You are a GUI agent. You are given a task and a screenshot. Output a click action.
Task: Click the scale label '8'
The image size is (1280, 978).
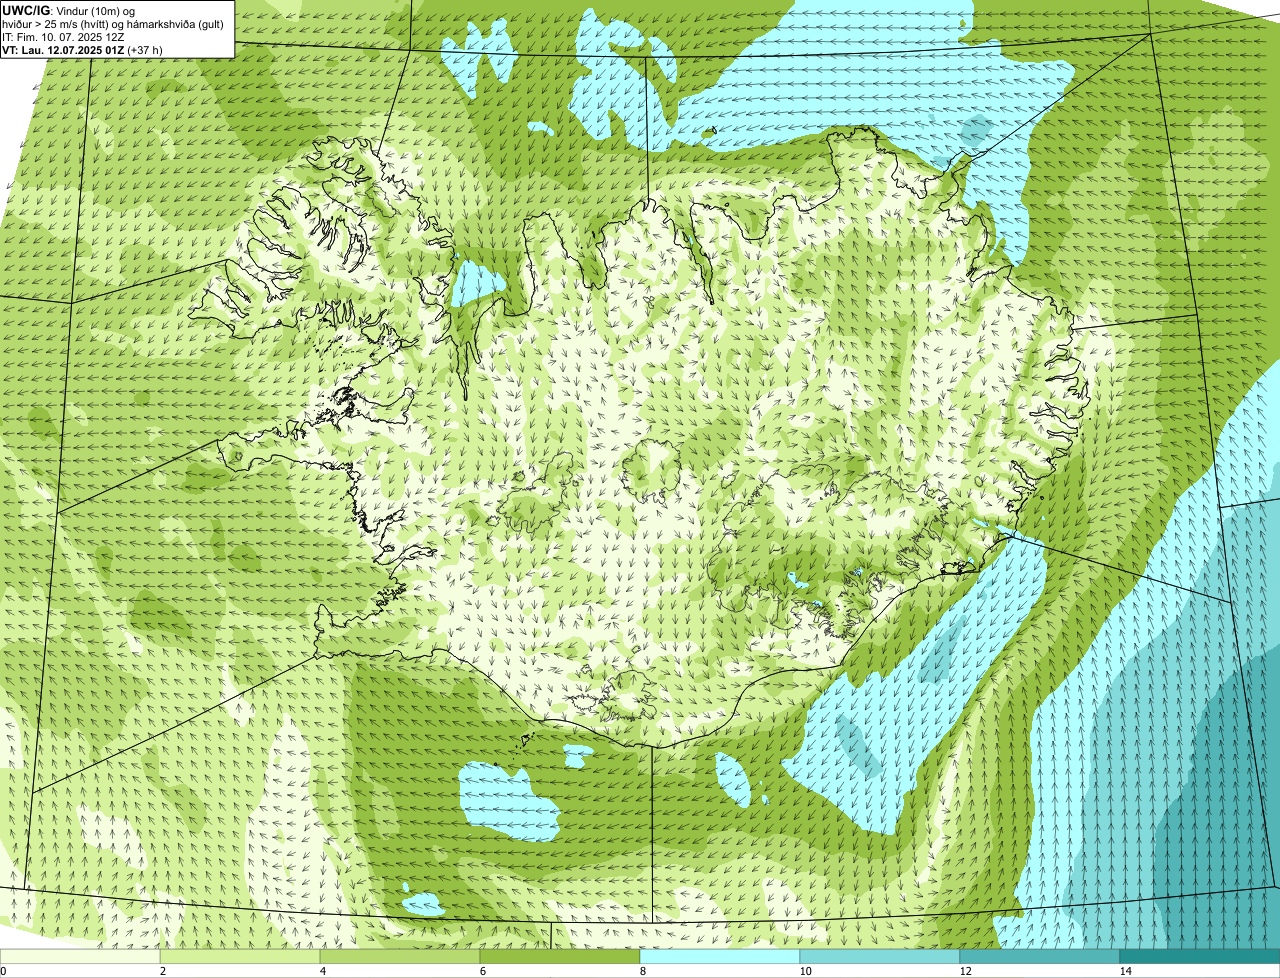[643, 971]
